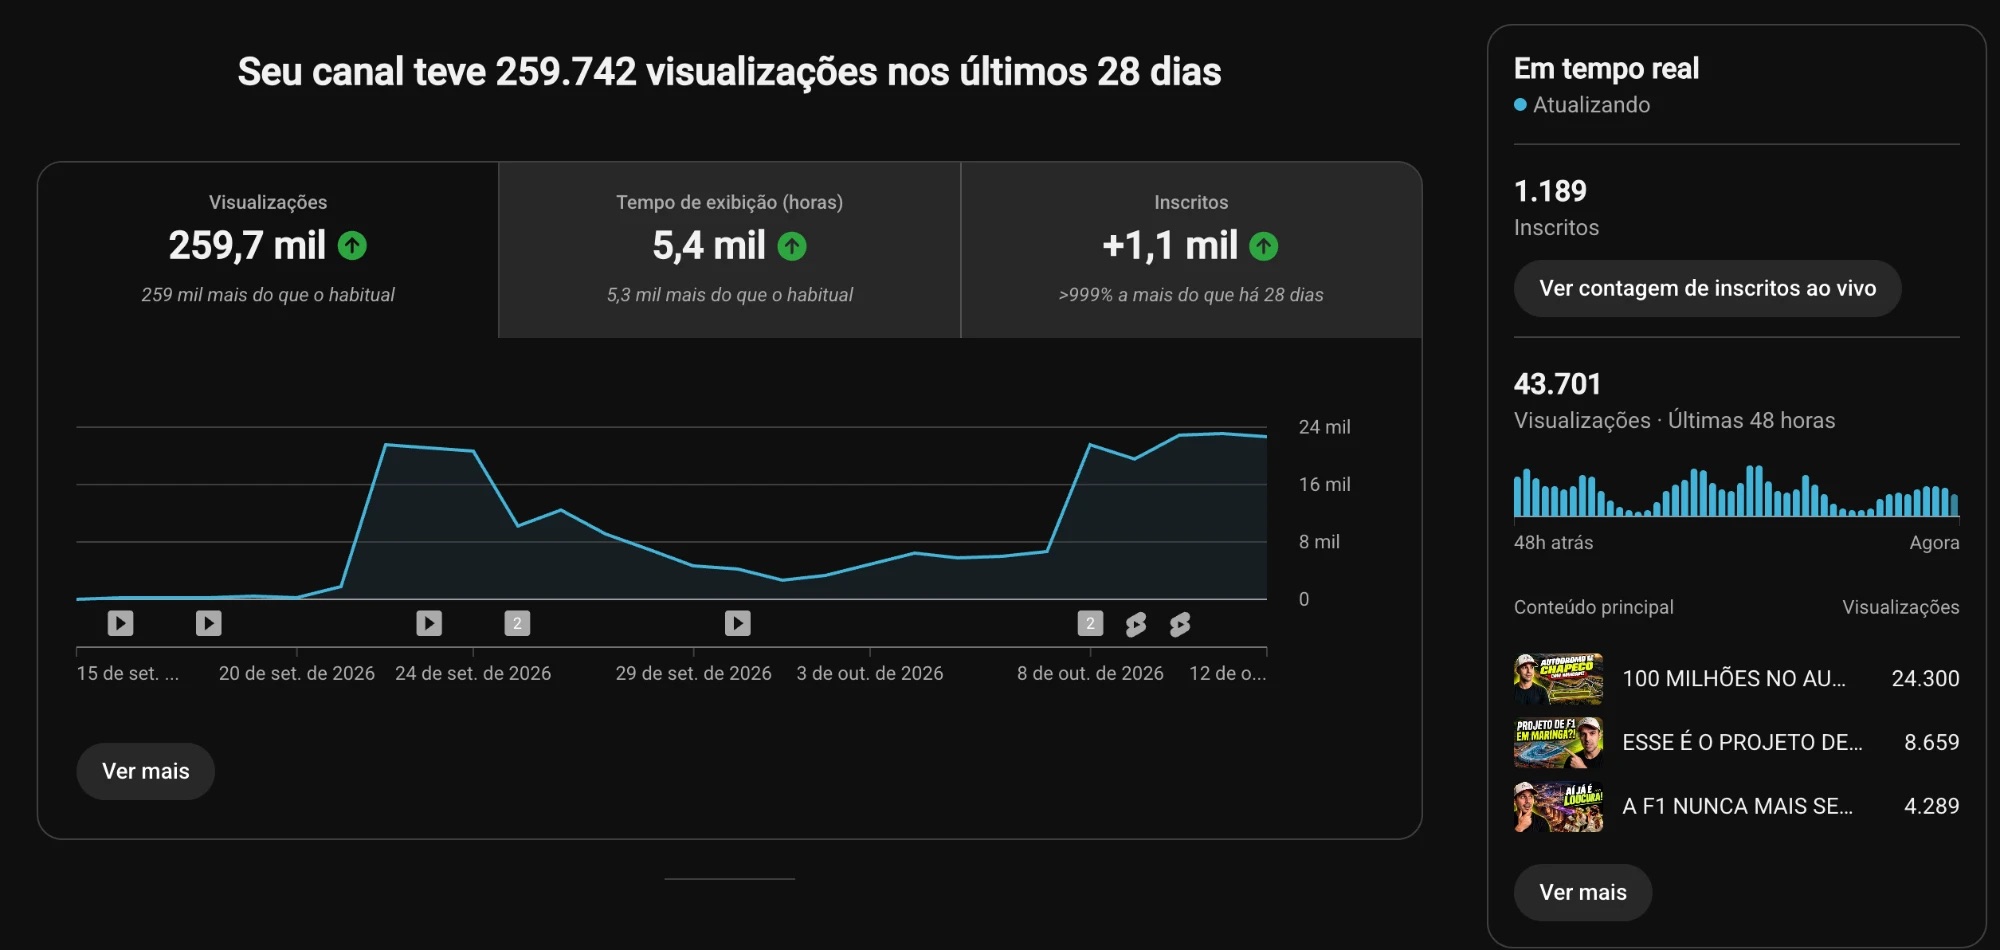
Task: Click green up arrow beside 259,7 mil
Action: [x=352, y=245]
